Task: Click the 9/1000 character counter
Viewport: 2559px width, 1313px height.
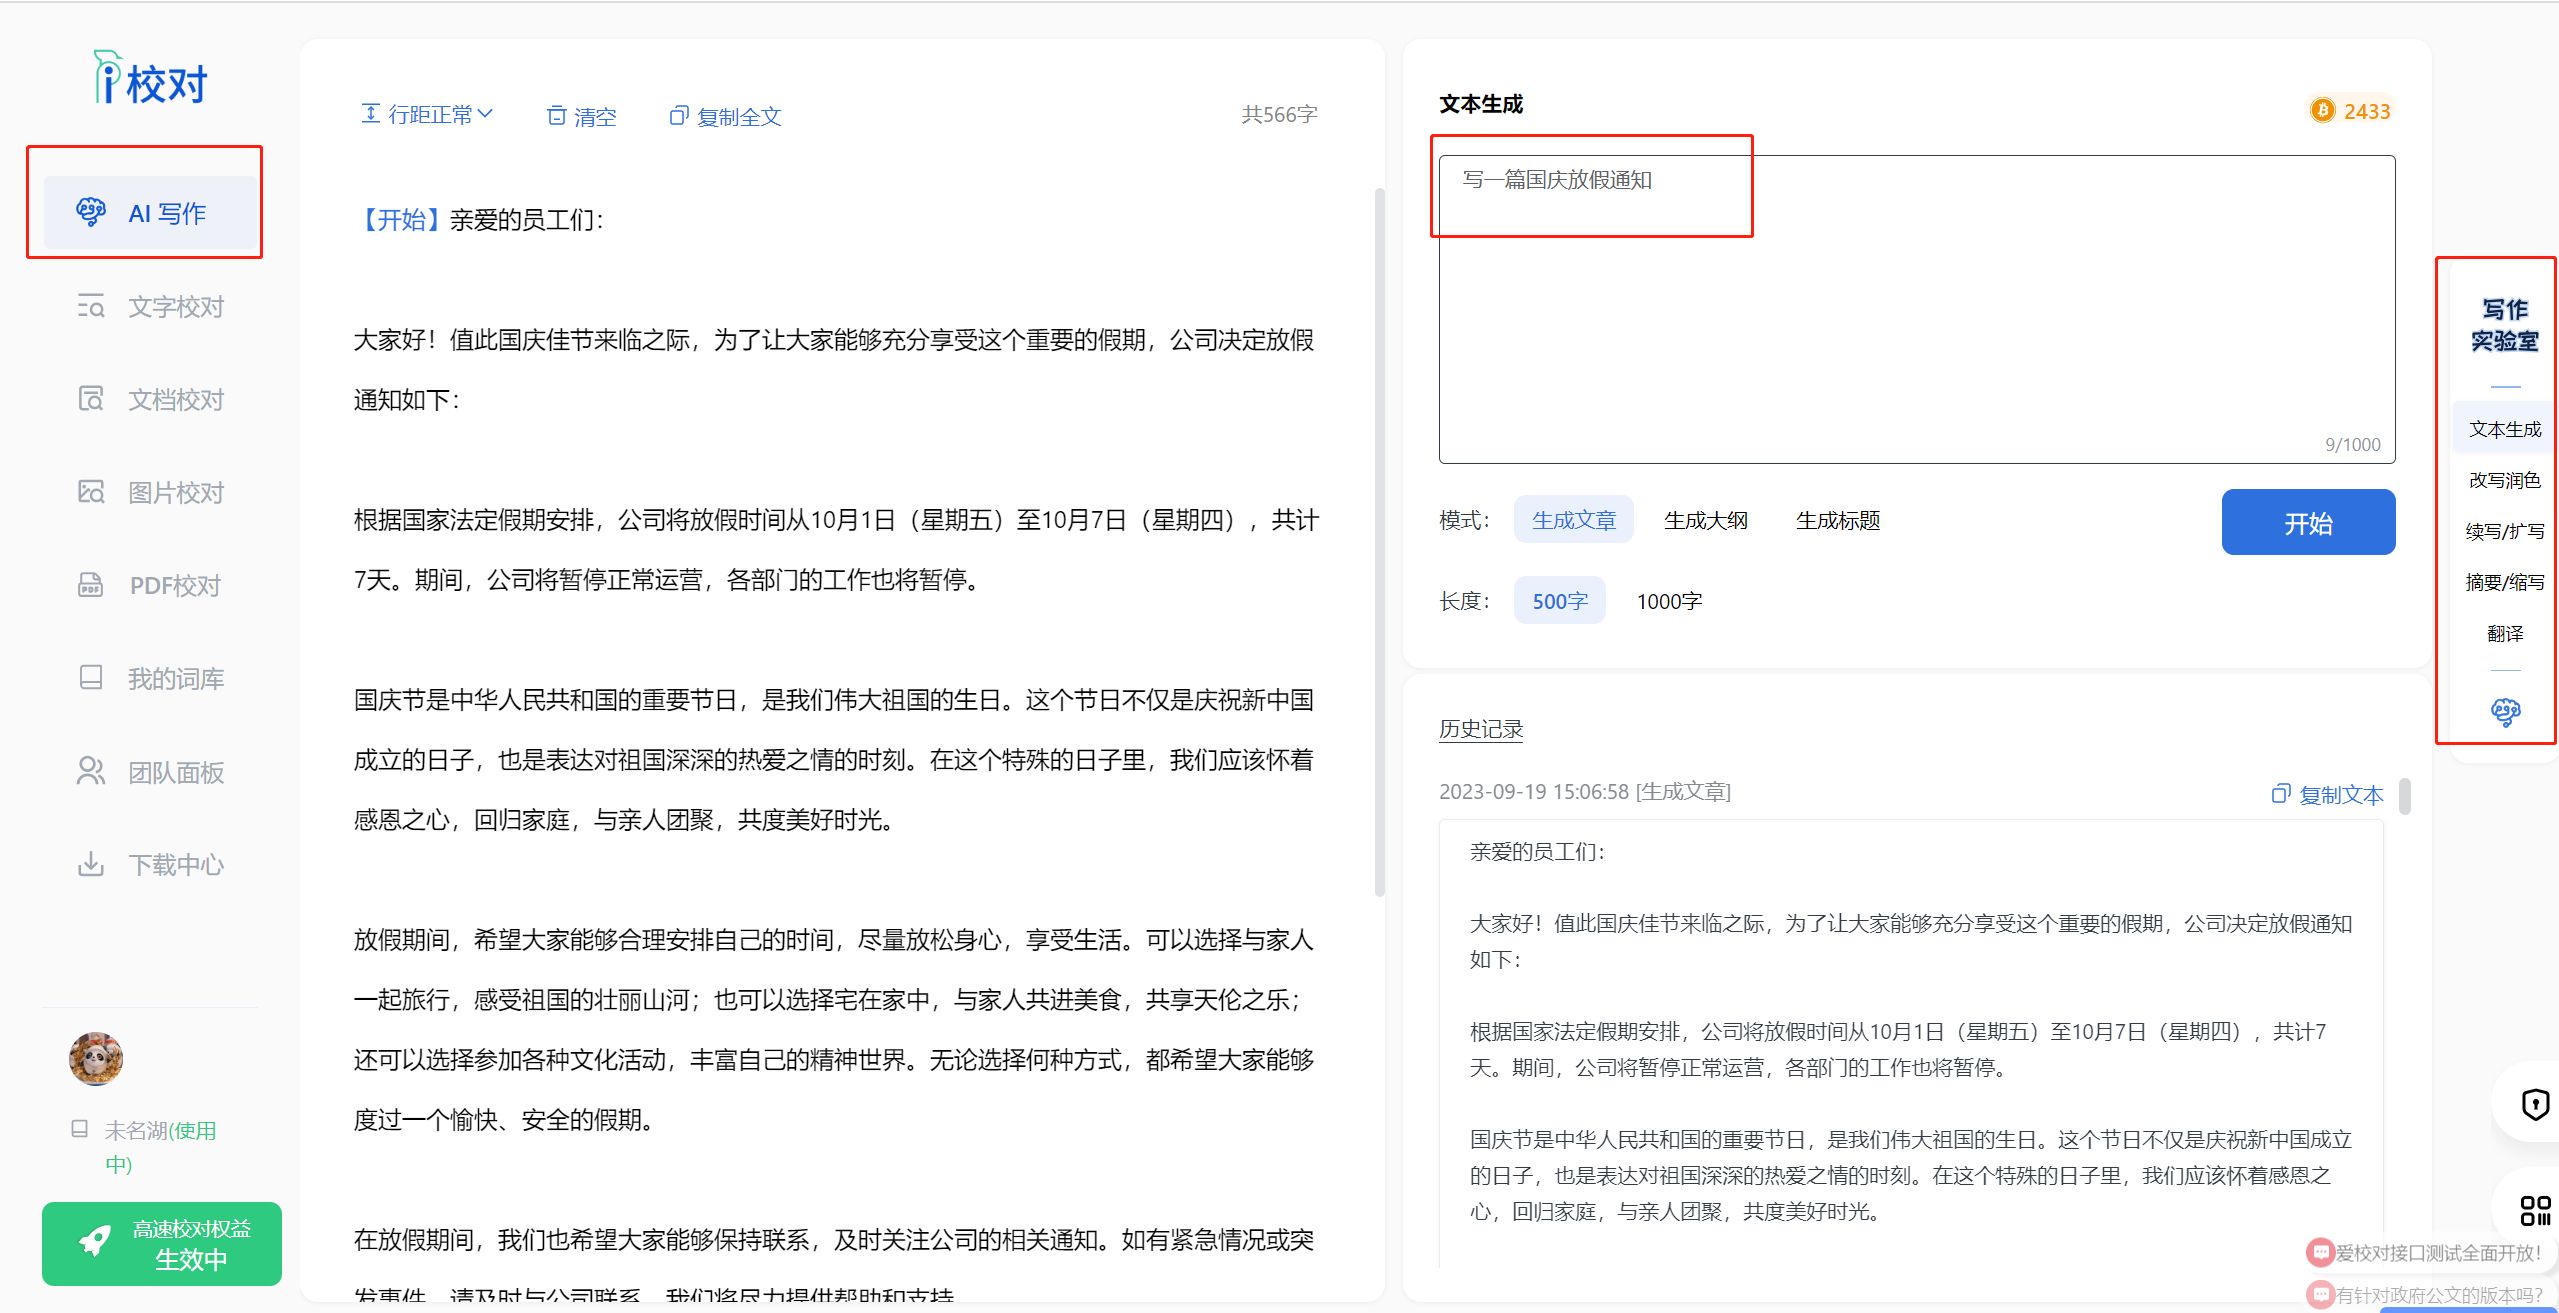Action: [x=2352, y=444]
